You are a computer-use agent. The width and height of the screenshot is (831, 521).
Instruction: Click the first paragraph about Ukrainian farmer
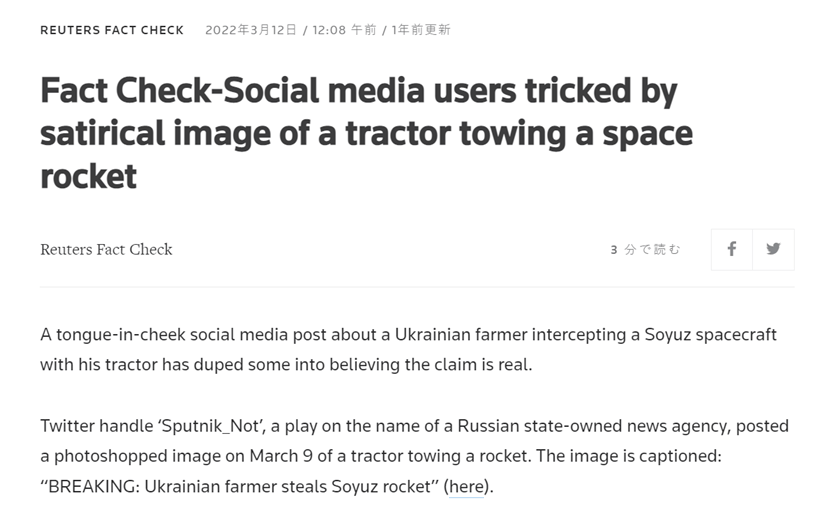click(x=408, y=350)
